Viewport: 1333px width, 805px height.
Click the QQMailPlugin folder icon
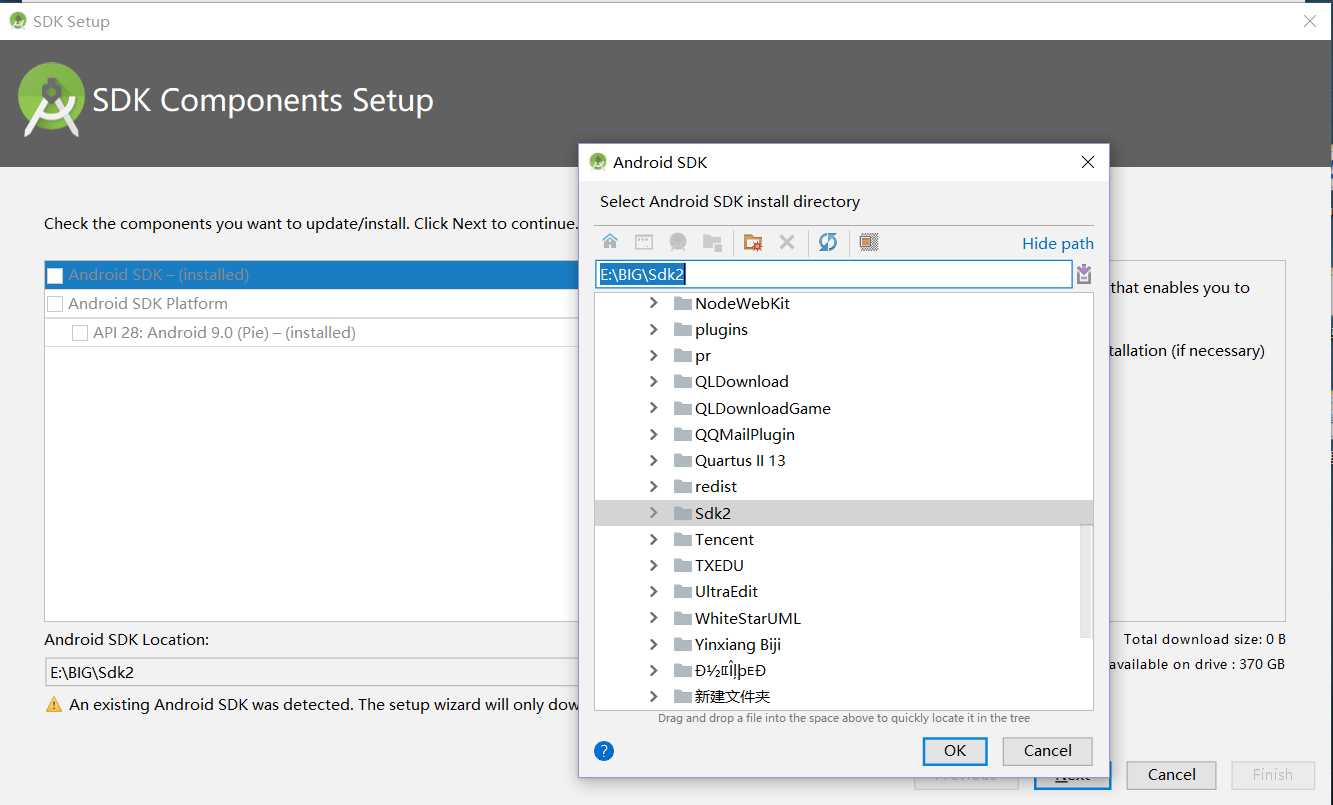pos(683,434)
